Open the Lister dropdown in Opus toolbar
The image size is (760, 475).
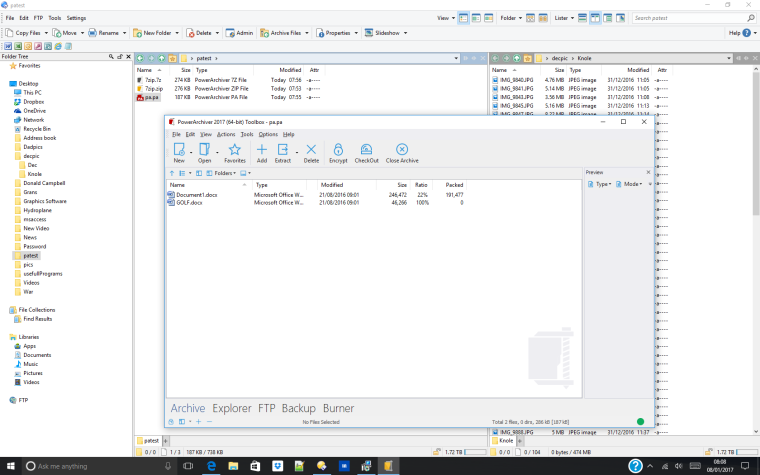click(564, 18)
